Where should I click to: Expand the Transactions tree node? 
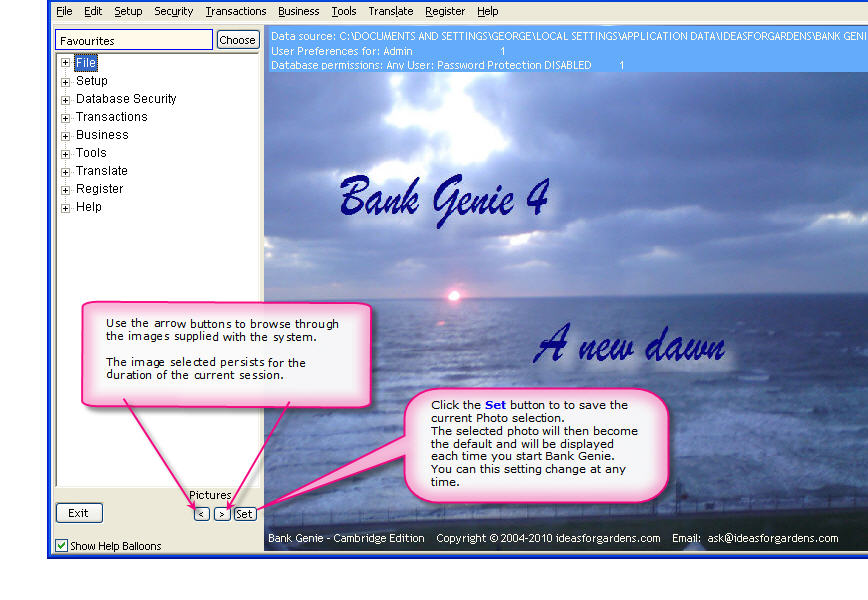pyautogui.click(x=65, y=118)
